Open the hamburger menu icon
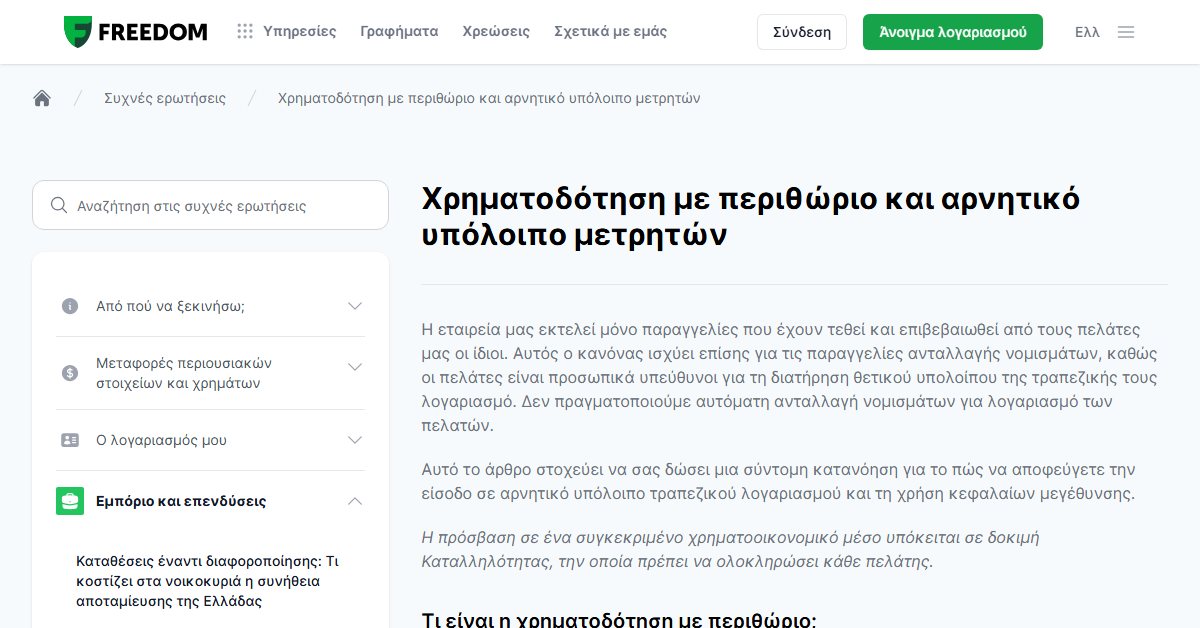This screenshot has width=1200, height=628. [x=1126, y=32]
